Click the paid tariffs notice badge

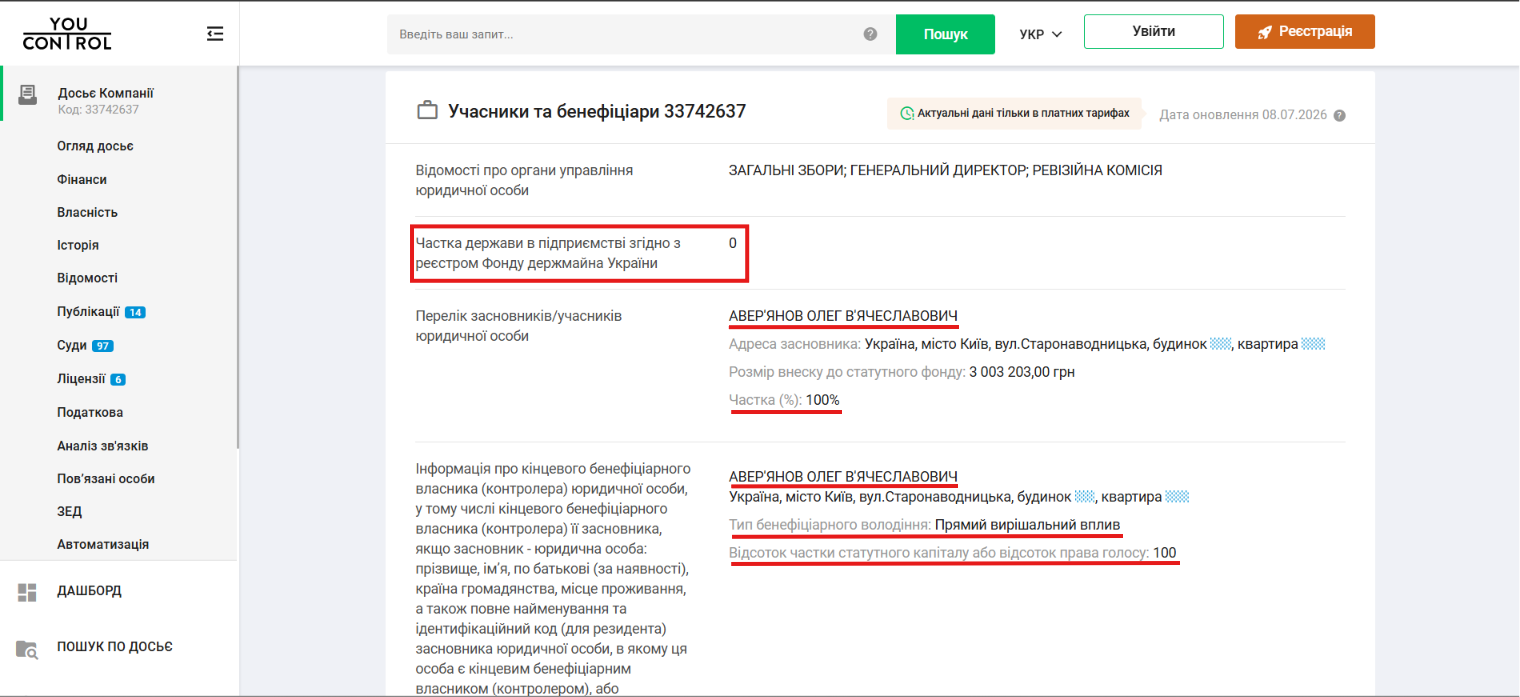[1015, 113]
